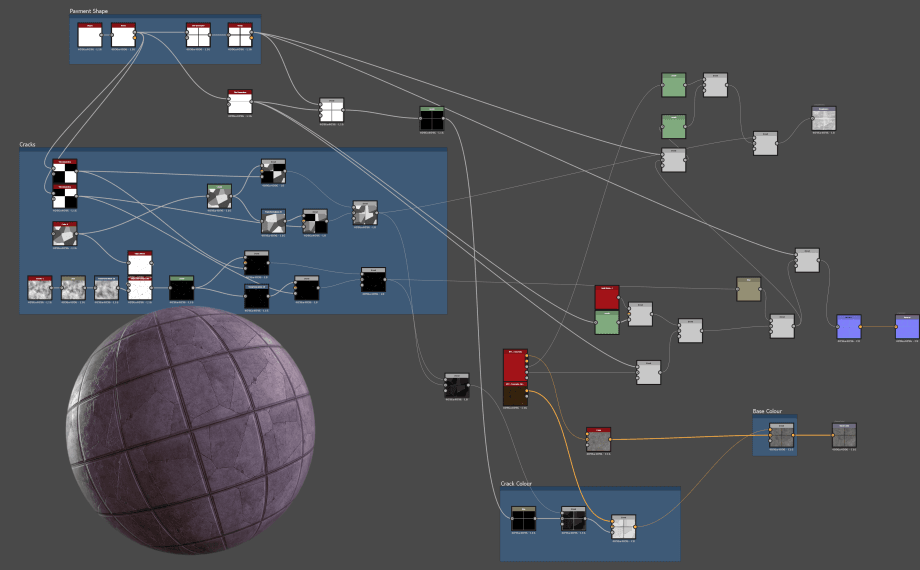The height and width of the screenshot is (570, 920).
Task: Select the upper checker node in Cracks frame
Action: tap(65, 171)
